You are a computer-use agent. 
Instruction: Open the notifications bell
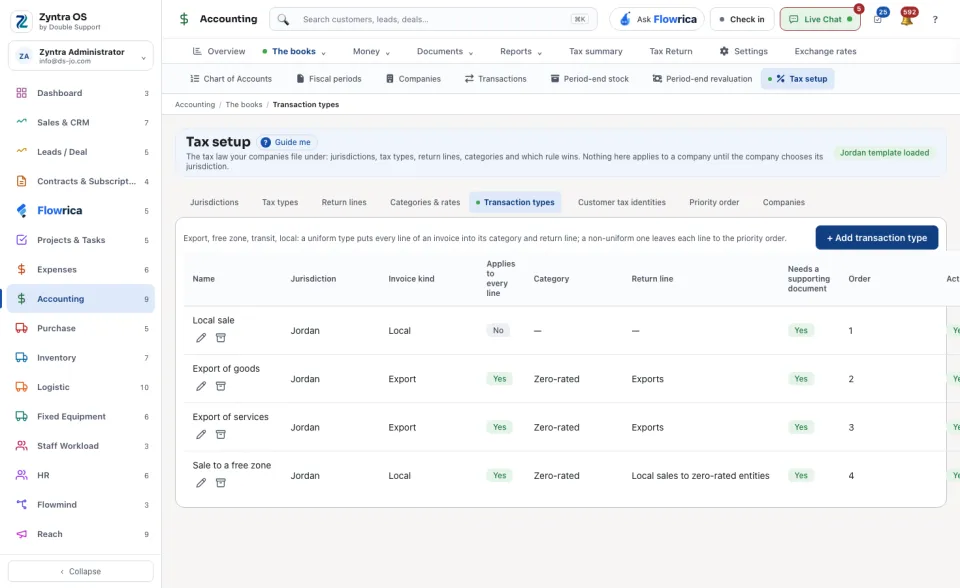(x=907, y=19)
